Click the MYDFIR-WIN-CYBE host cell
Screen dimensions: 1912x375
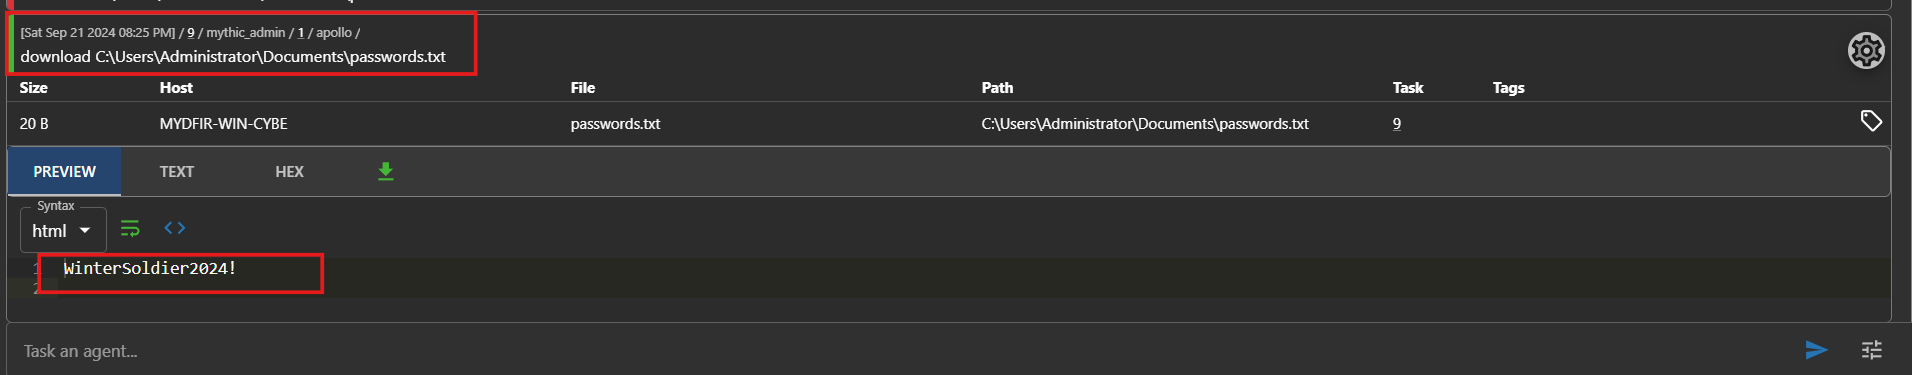pos(223,124)
